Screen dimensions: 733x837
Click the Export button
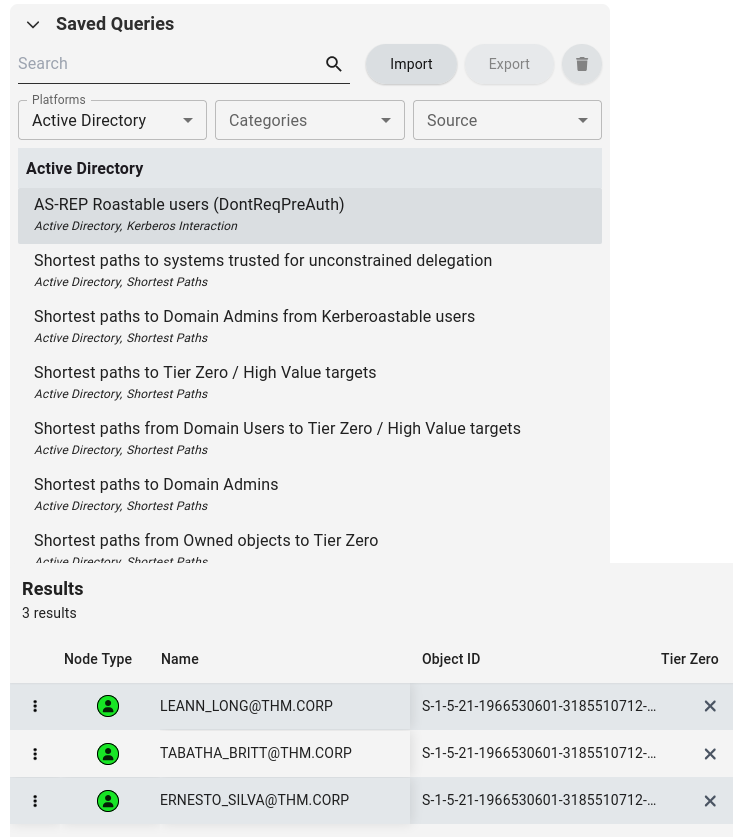[509, 64]
